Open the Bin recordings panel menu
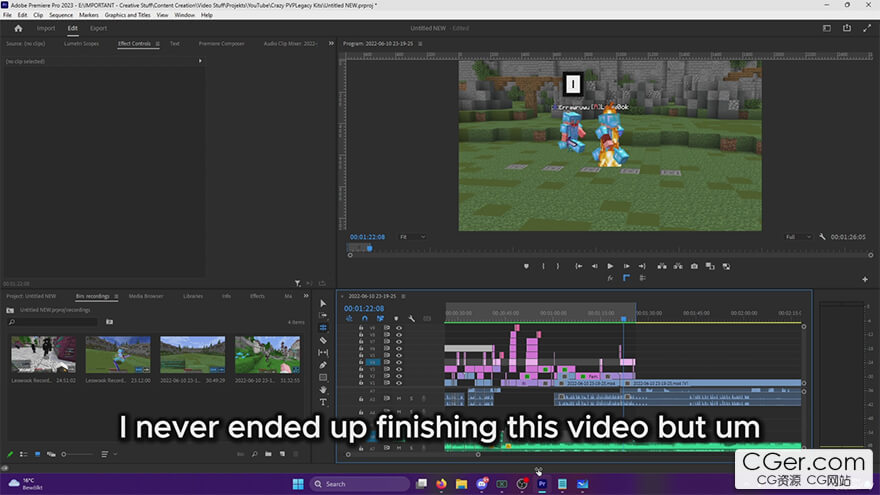880x495 pixels. coord(116,296)
